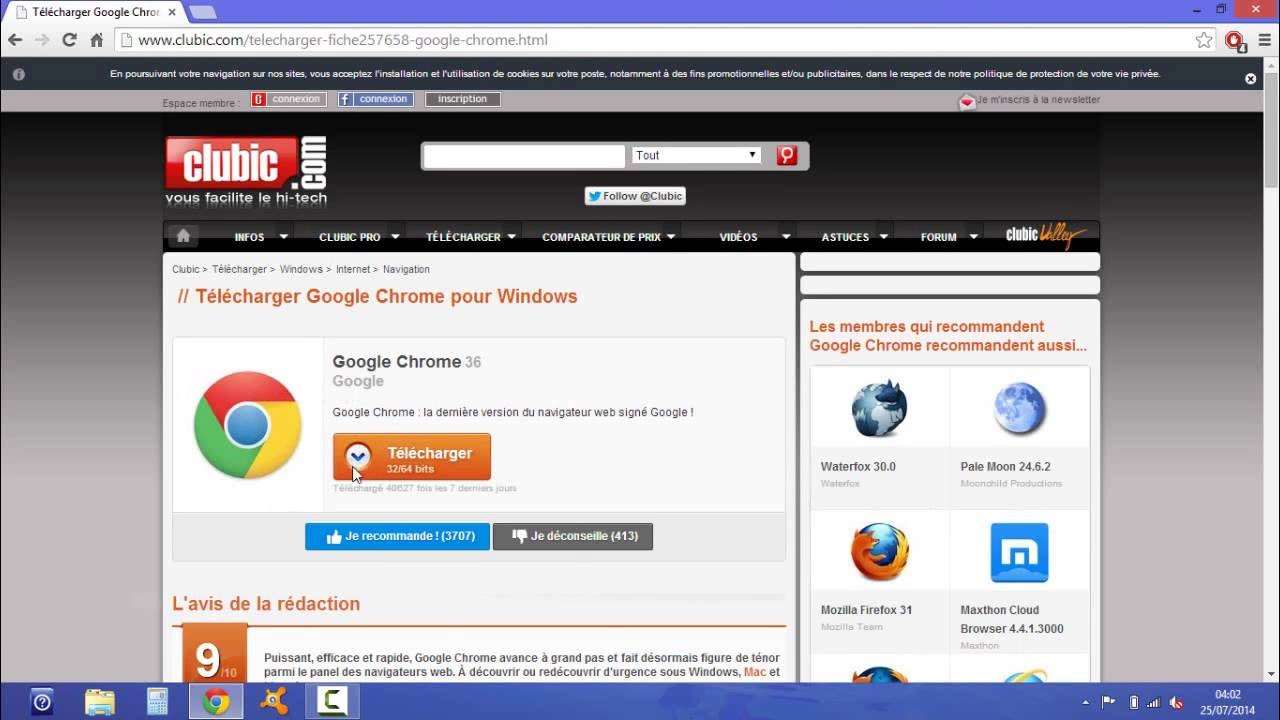The width and height of the screenshot is (1280, 720).
Task: Bookmark this page with the star icon
Action: coord(1204,40)
